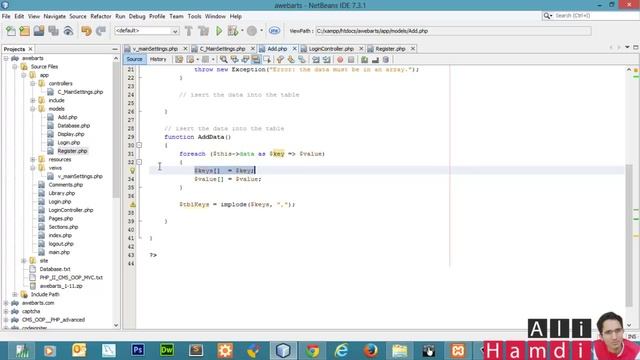
Task: Open Chrome from the taskbar
Action: 312,350
